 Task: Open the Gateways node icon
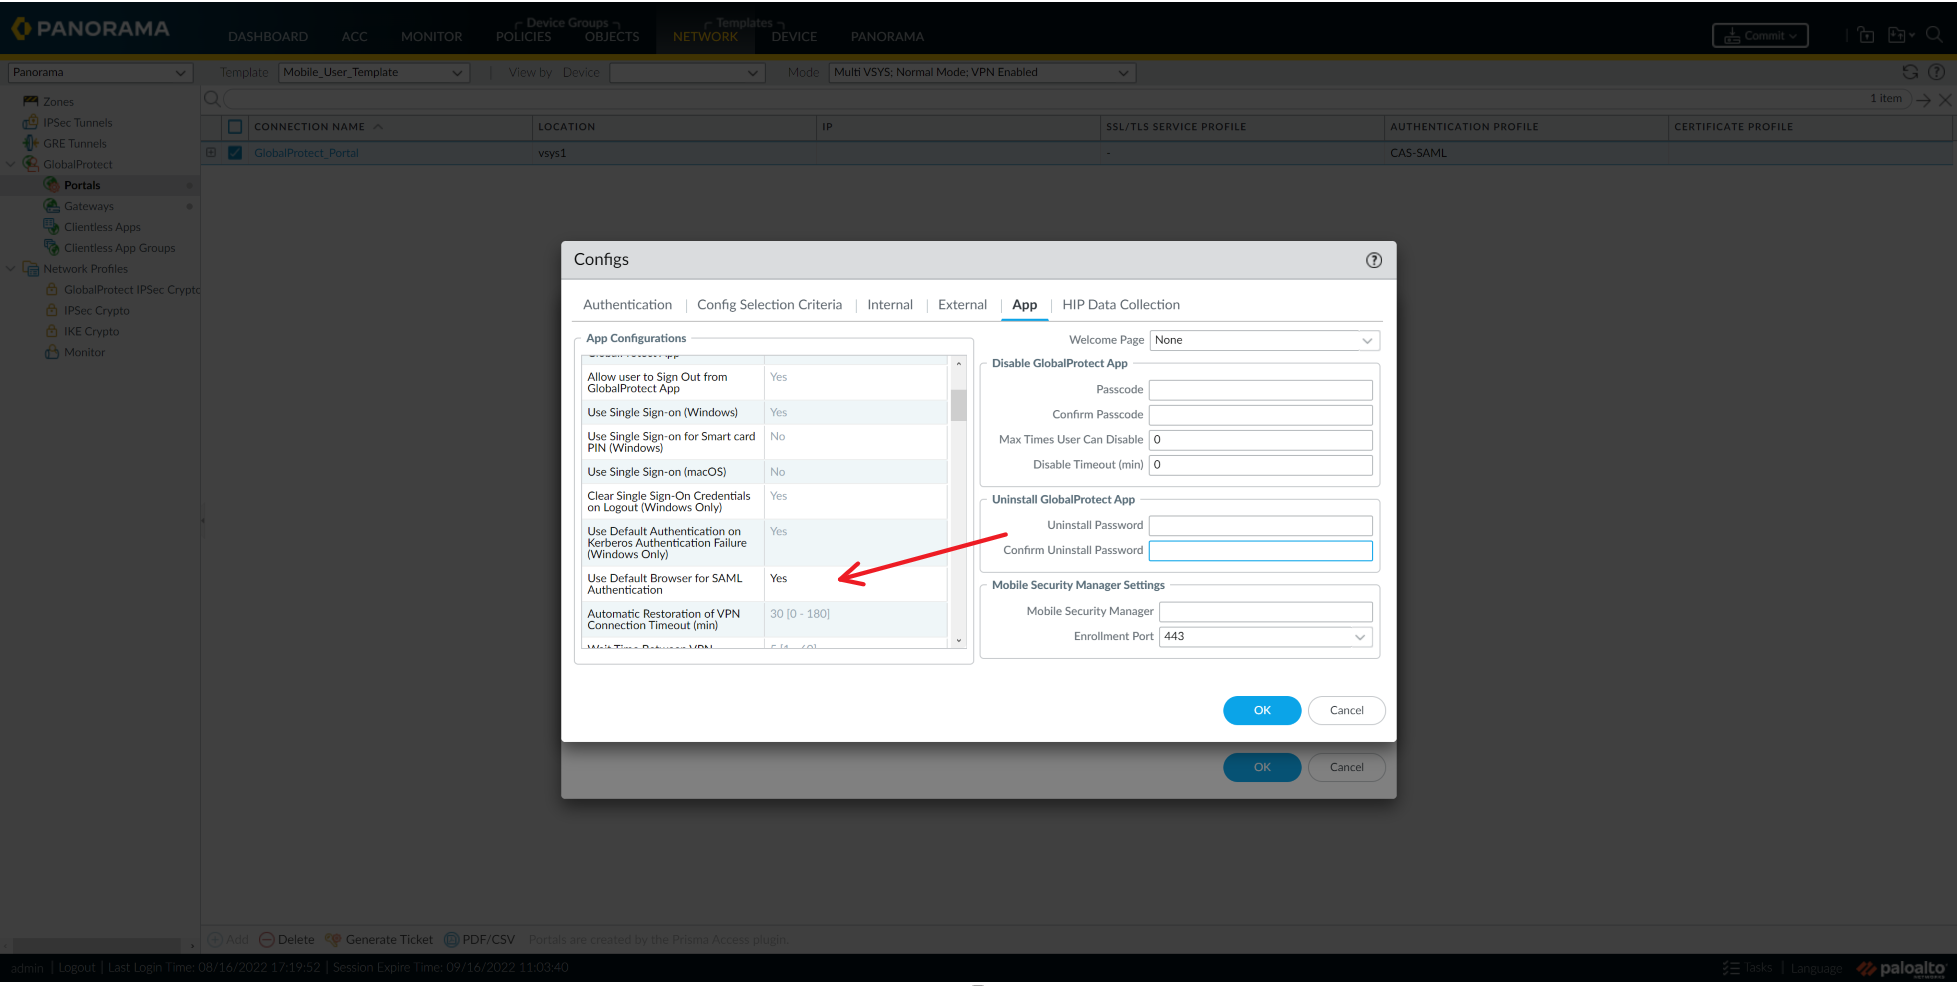click(52, 206)
